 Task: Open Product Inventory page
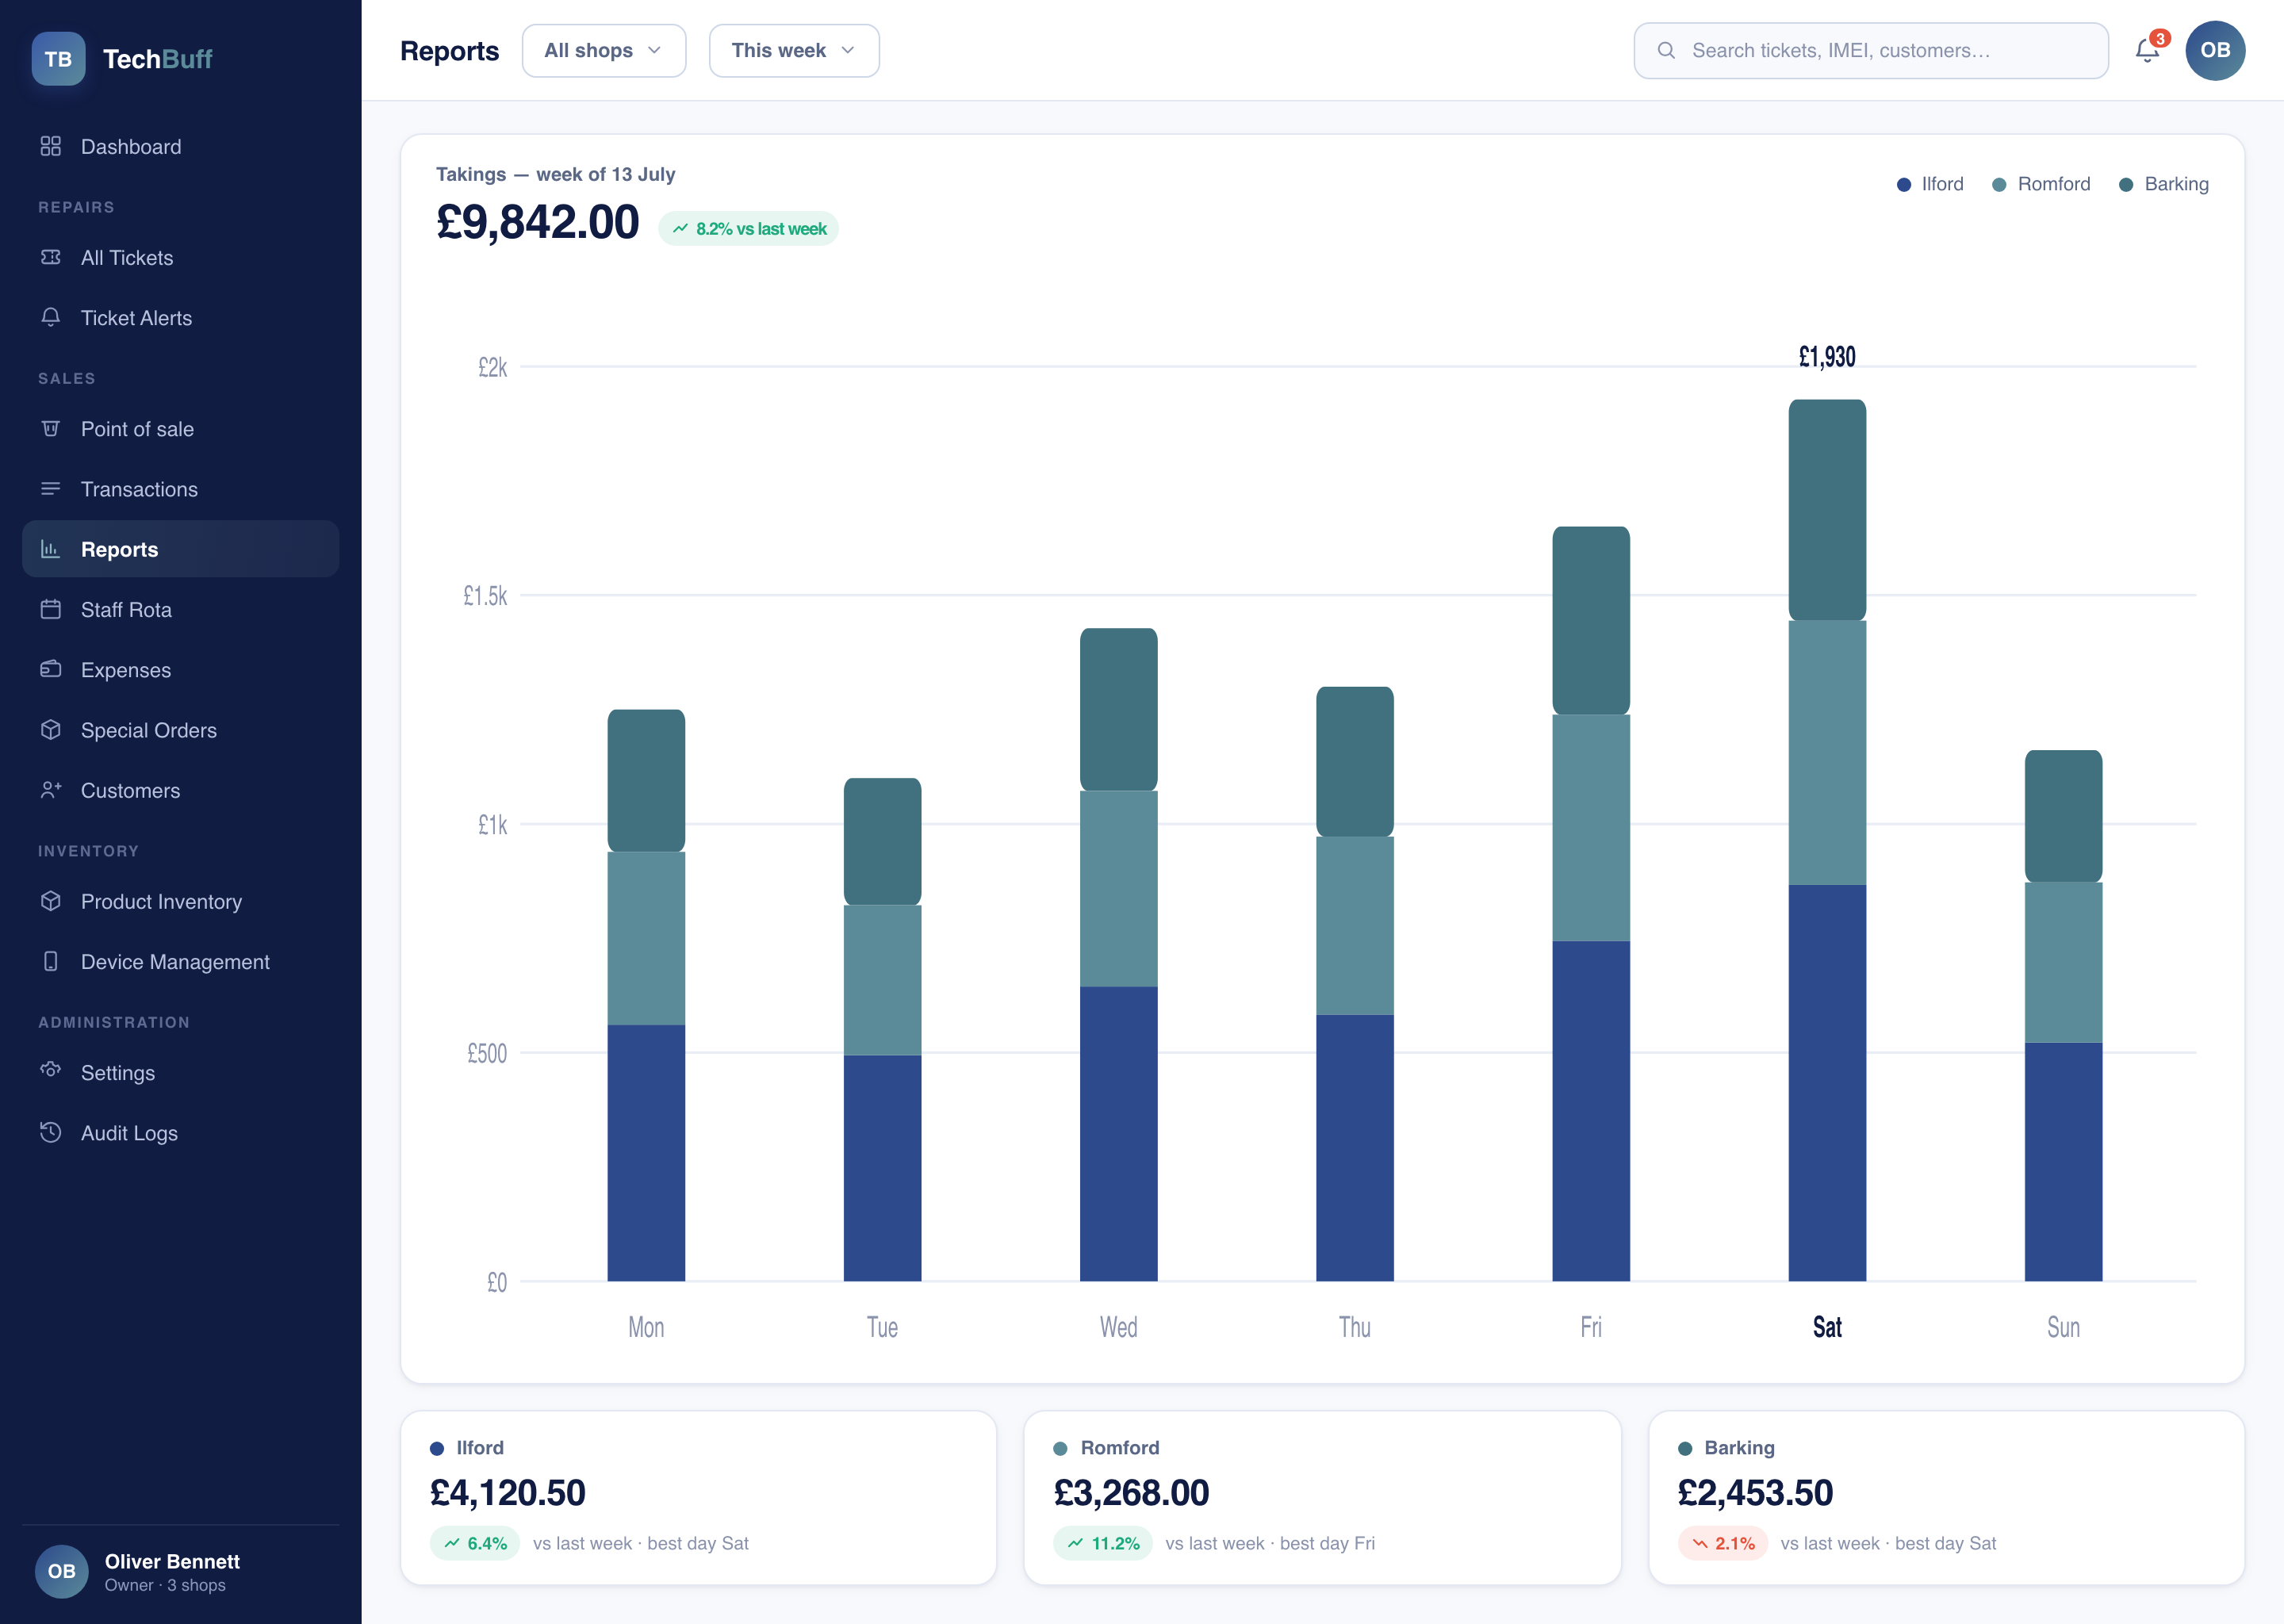click(x=180, y=901)
